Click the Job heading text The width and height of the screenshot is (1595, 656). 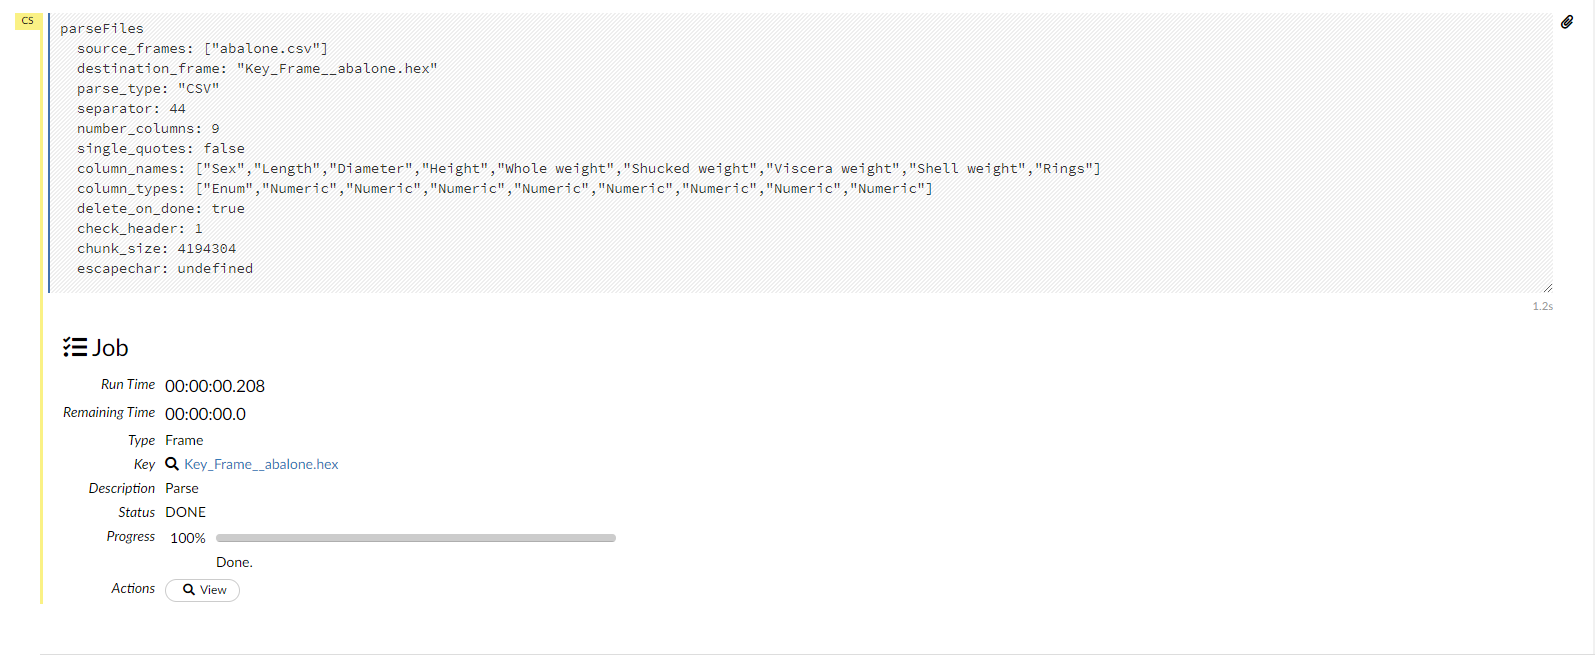point(110,347)
